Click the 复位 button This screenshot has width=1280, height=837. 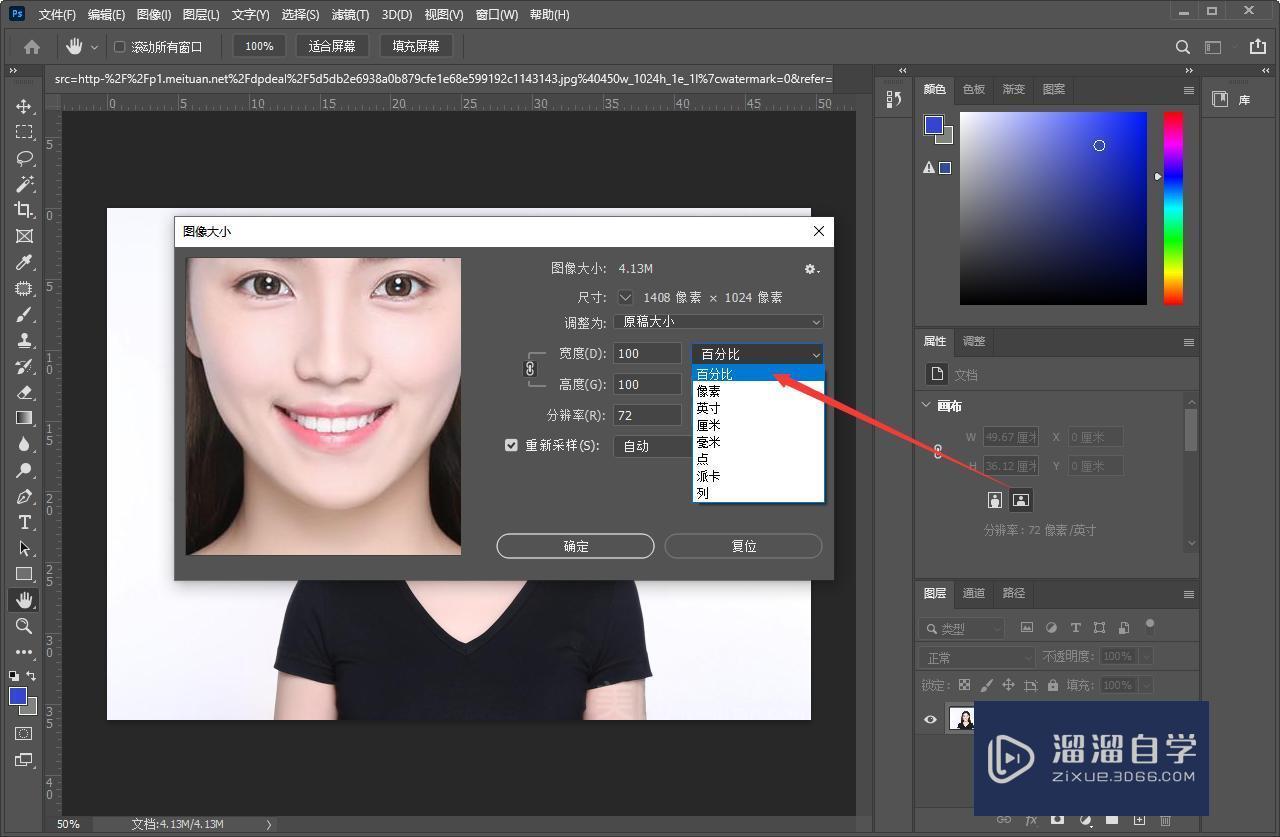pos(744,546)
